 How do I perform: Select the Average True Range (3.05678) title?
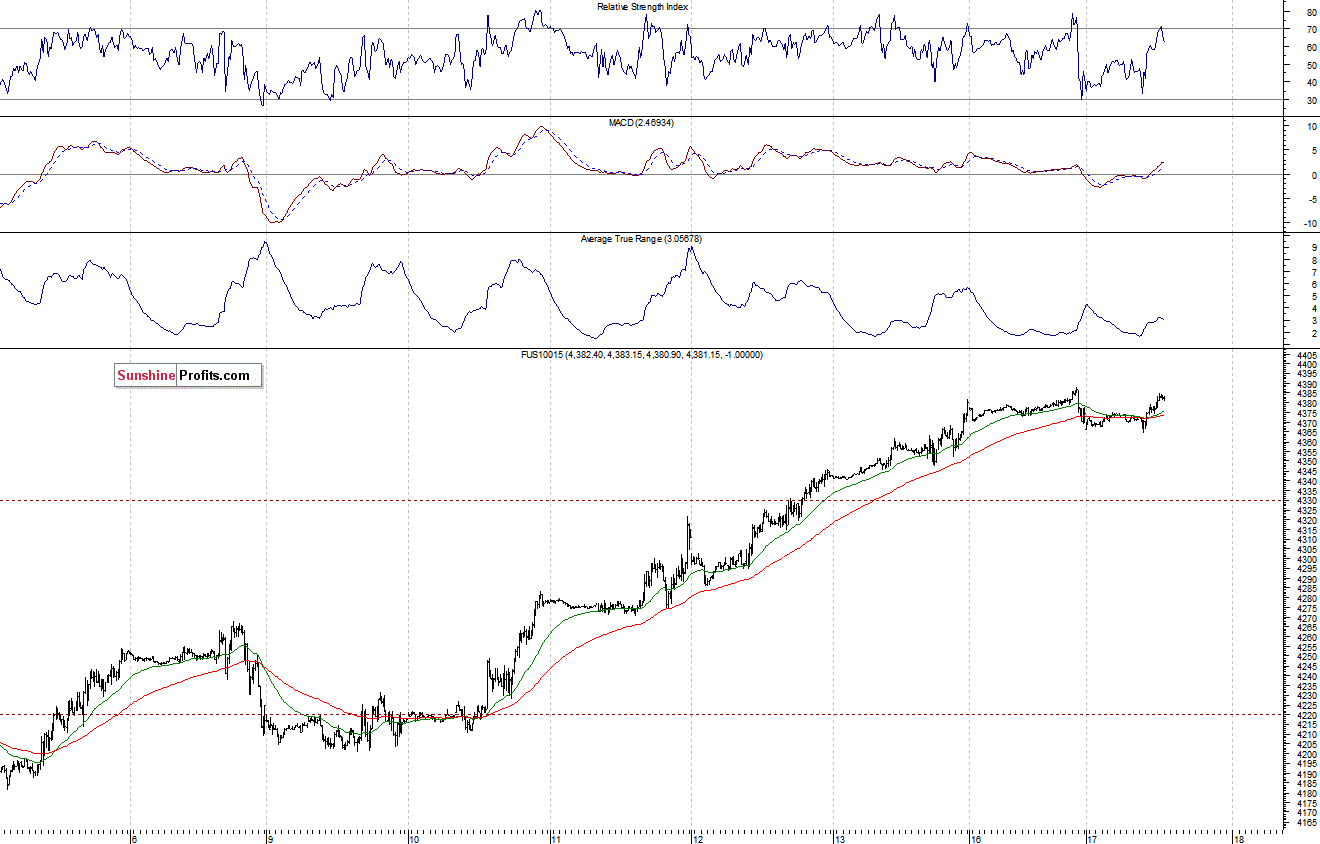coord(642,239)
